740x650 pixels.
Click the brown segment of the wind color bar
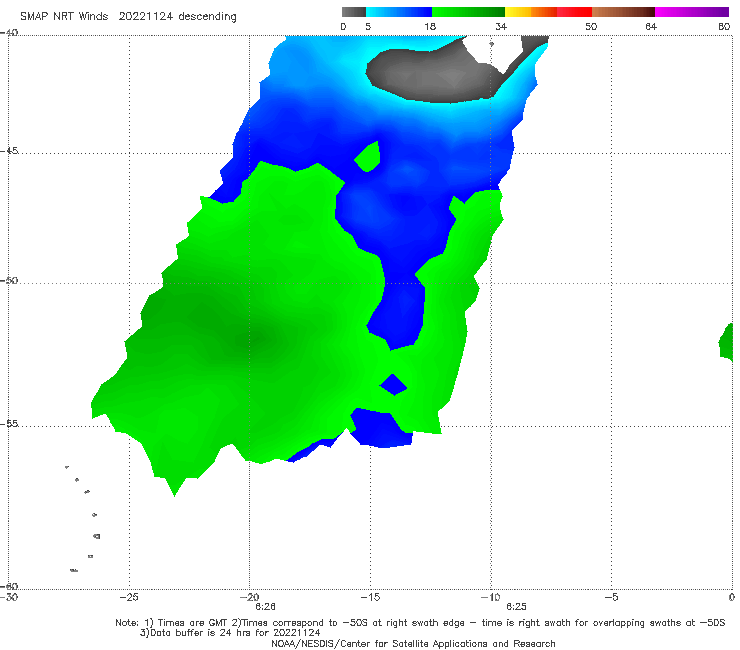pyautogui.click(x=623, y=12)
